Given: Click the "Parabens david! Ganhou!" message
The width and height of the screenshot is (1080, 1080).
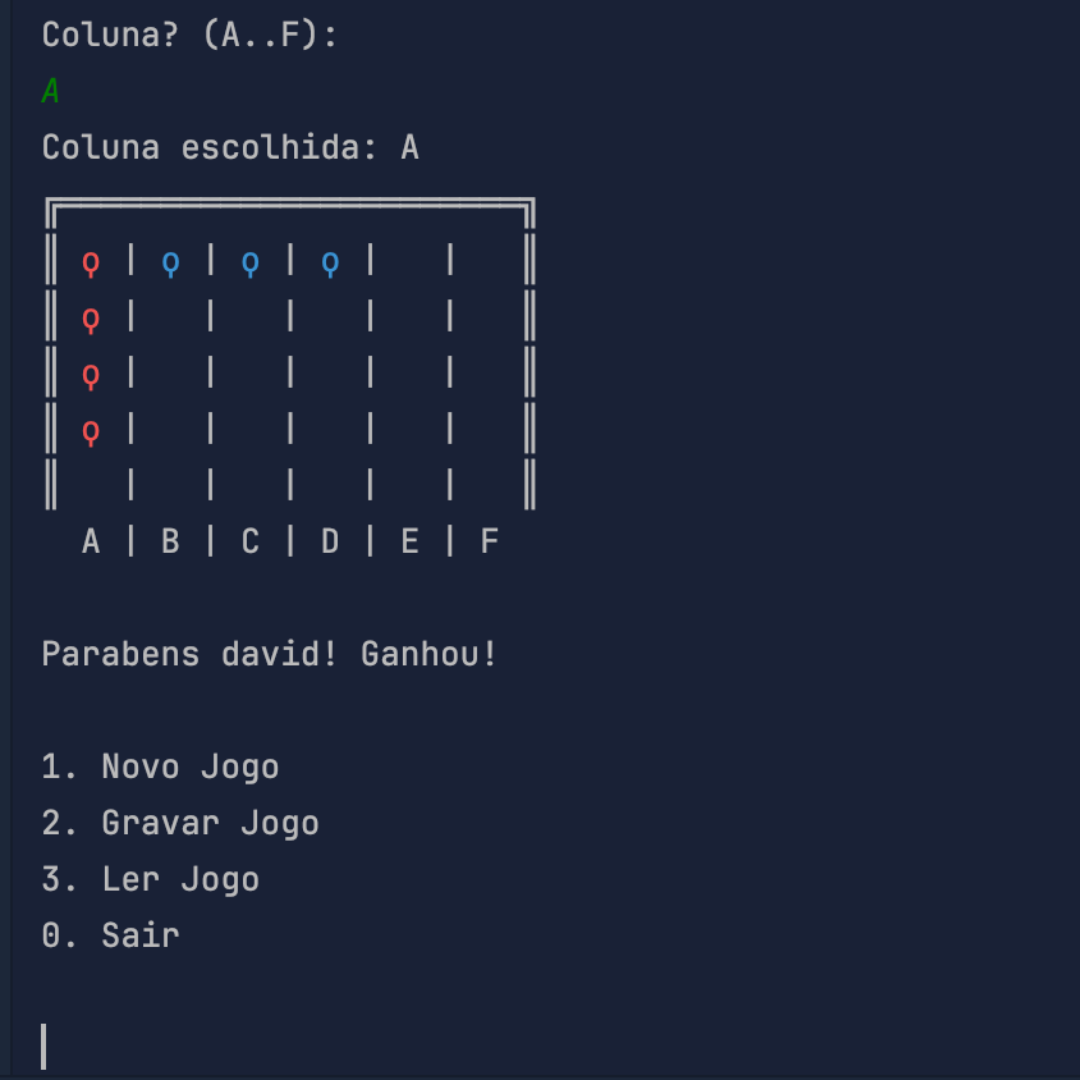Looking at the screenshot, I should click(269, 655).
